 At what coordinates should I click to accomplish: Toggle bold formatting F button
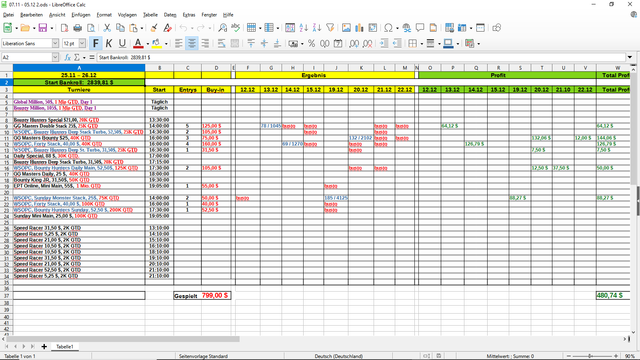[x=96, y=43]
